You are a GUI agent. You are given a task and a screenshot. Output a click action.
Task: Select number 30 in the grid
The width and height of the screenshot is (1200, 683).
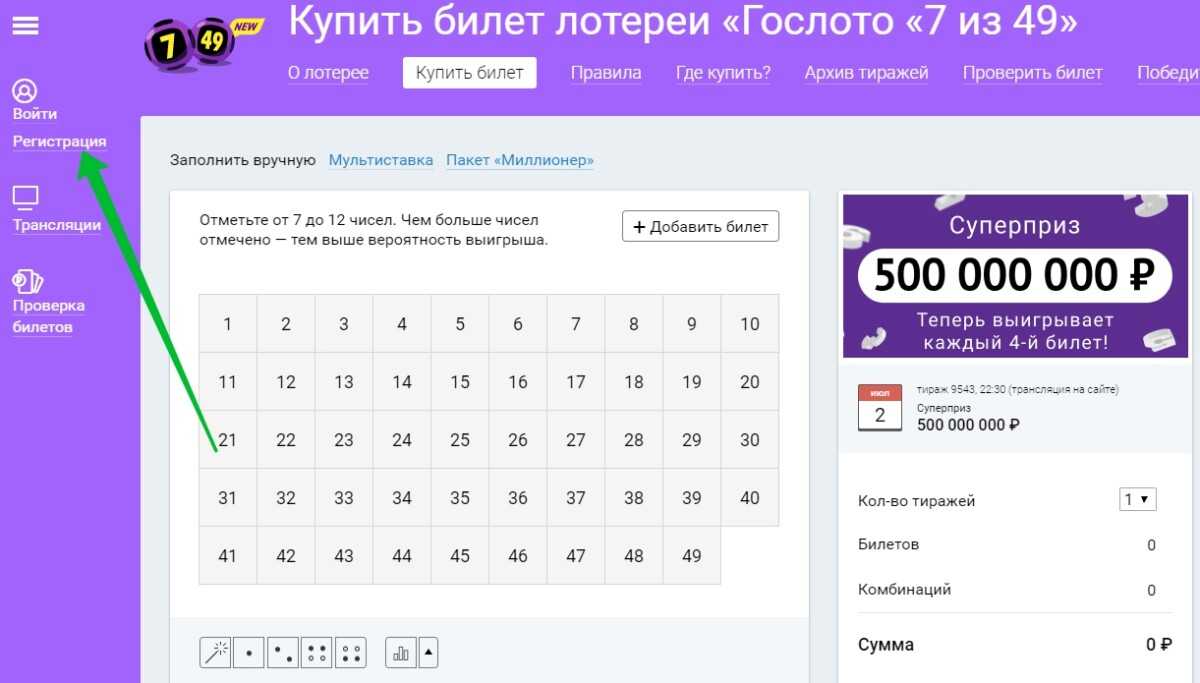(750, 440)
